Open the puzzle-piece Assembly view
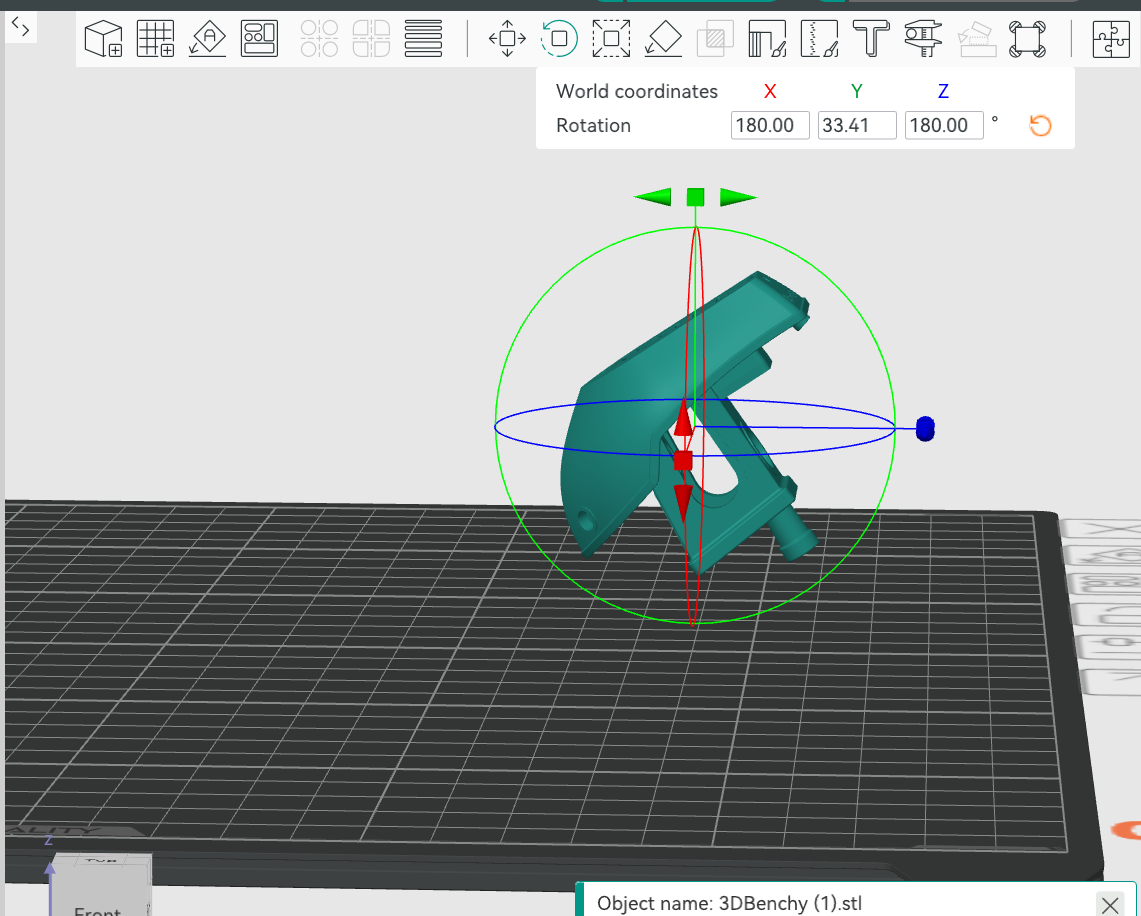The width and height of the screenshot is (1141, 916). click(1111, 39)
